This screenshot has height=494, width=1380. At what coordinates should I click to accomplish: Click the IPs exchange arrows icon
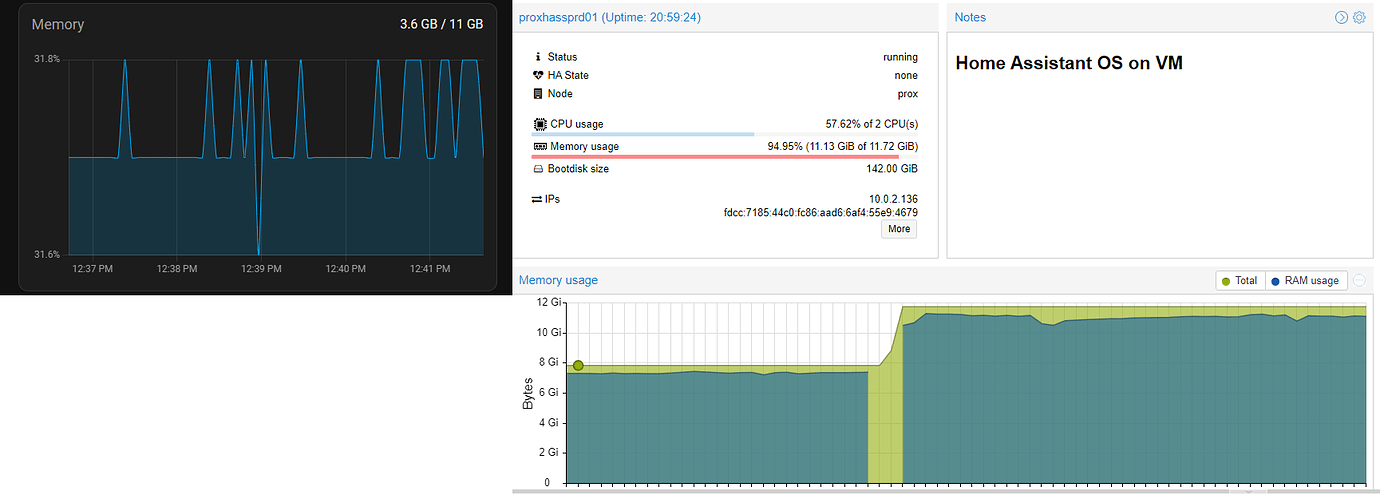[x=537, y=199]
